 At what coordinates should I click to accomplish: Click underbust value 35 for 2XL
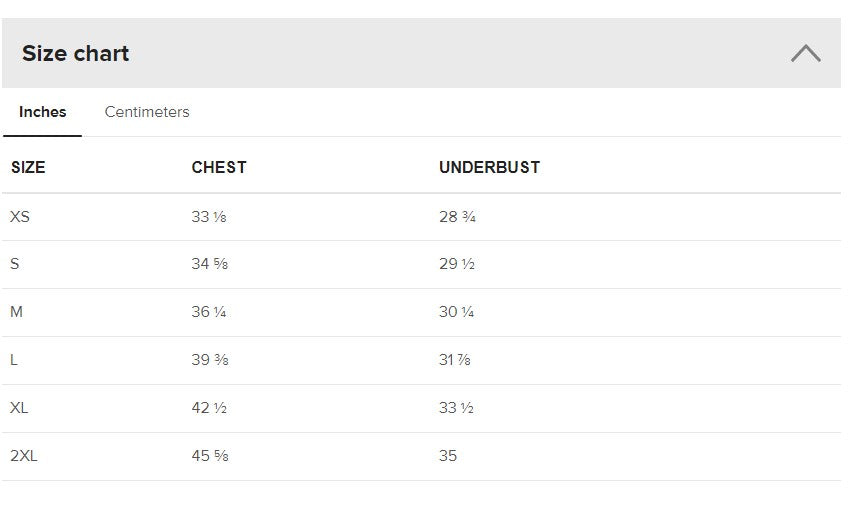pyautogui.click(x=448, y=456)
